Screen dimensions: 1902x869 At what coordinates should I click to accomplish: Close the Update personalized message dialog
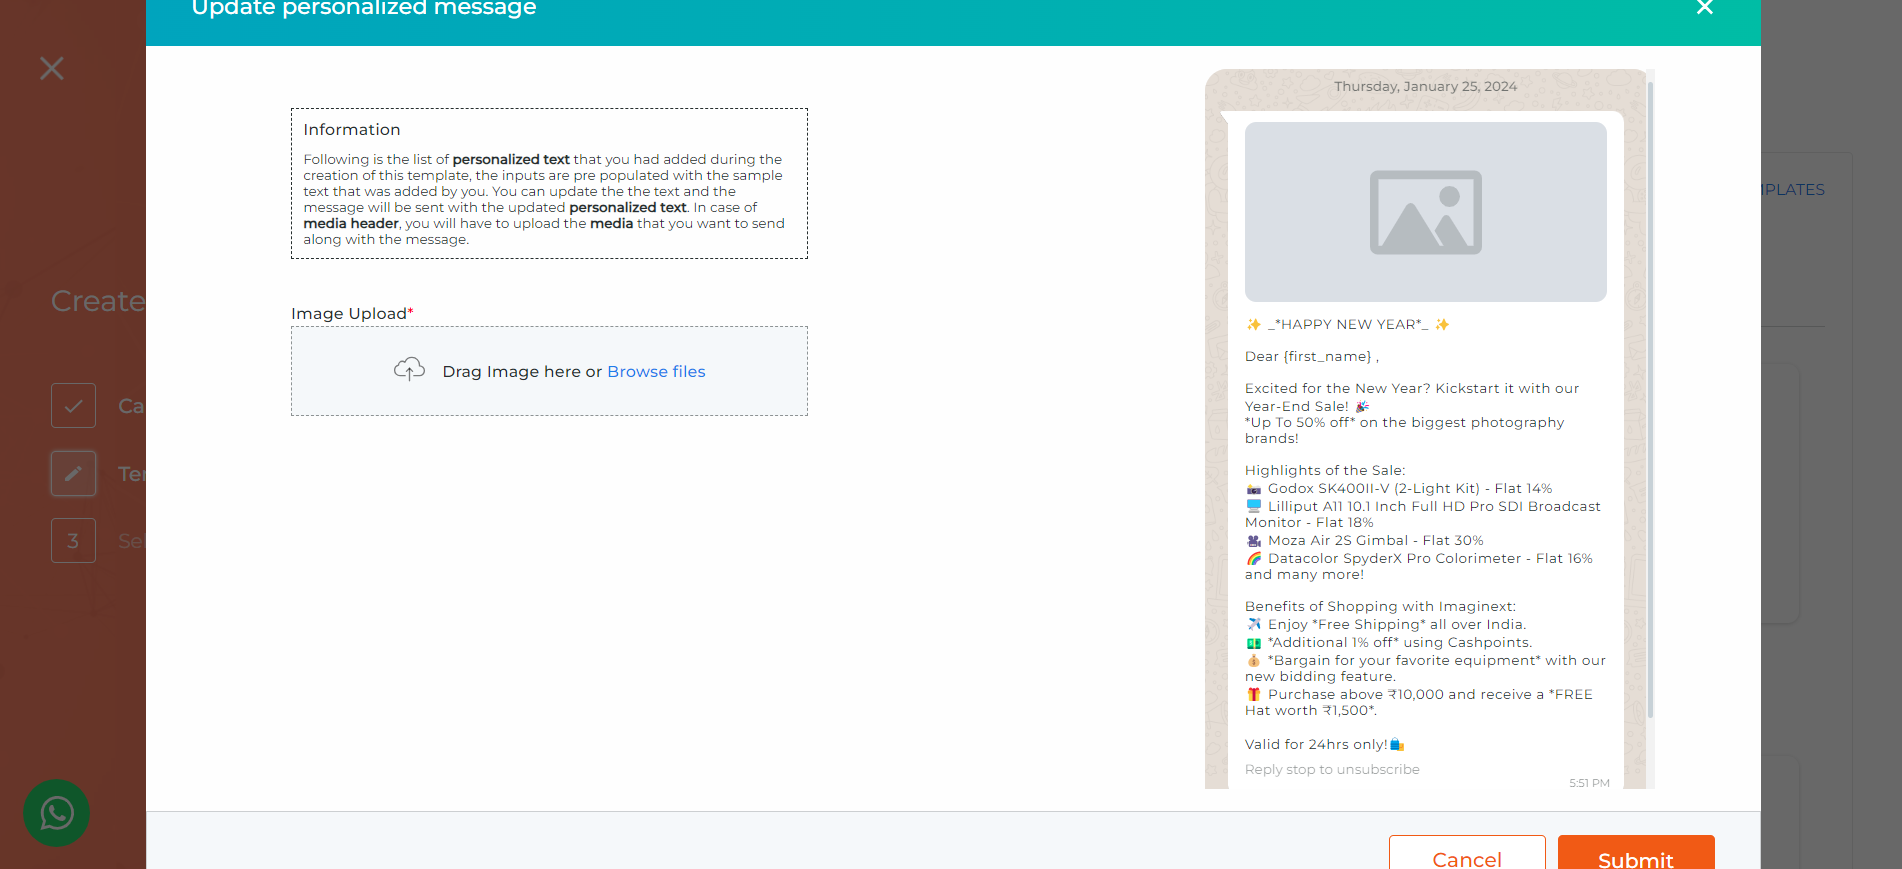[x=1705, y=8]
